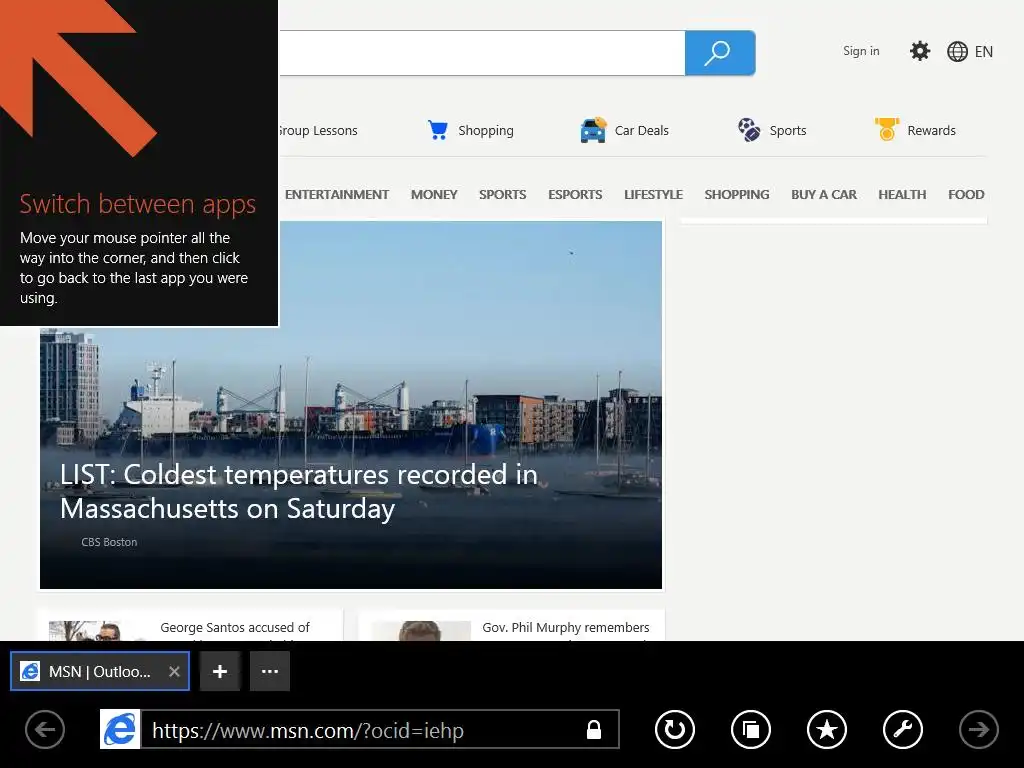This screenshot has height=768, width=1024.
Task: Open the MONEY section
Action: click(434, 195)
